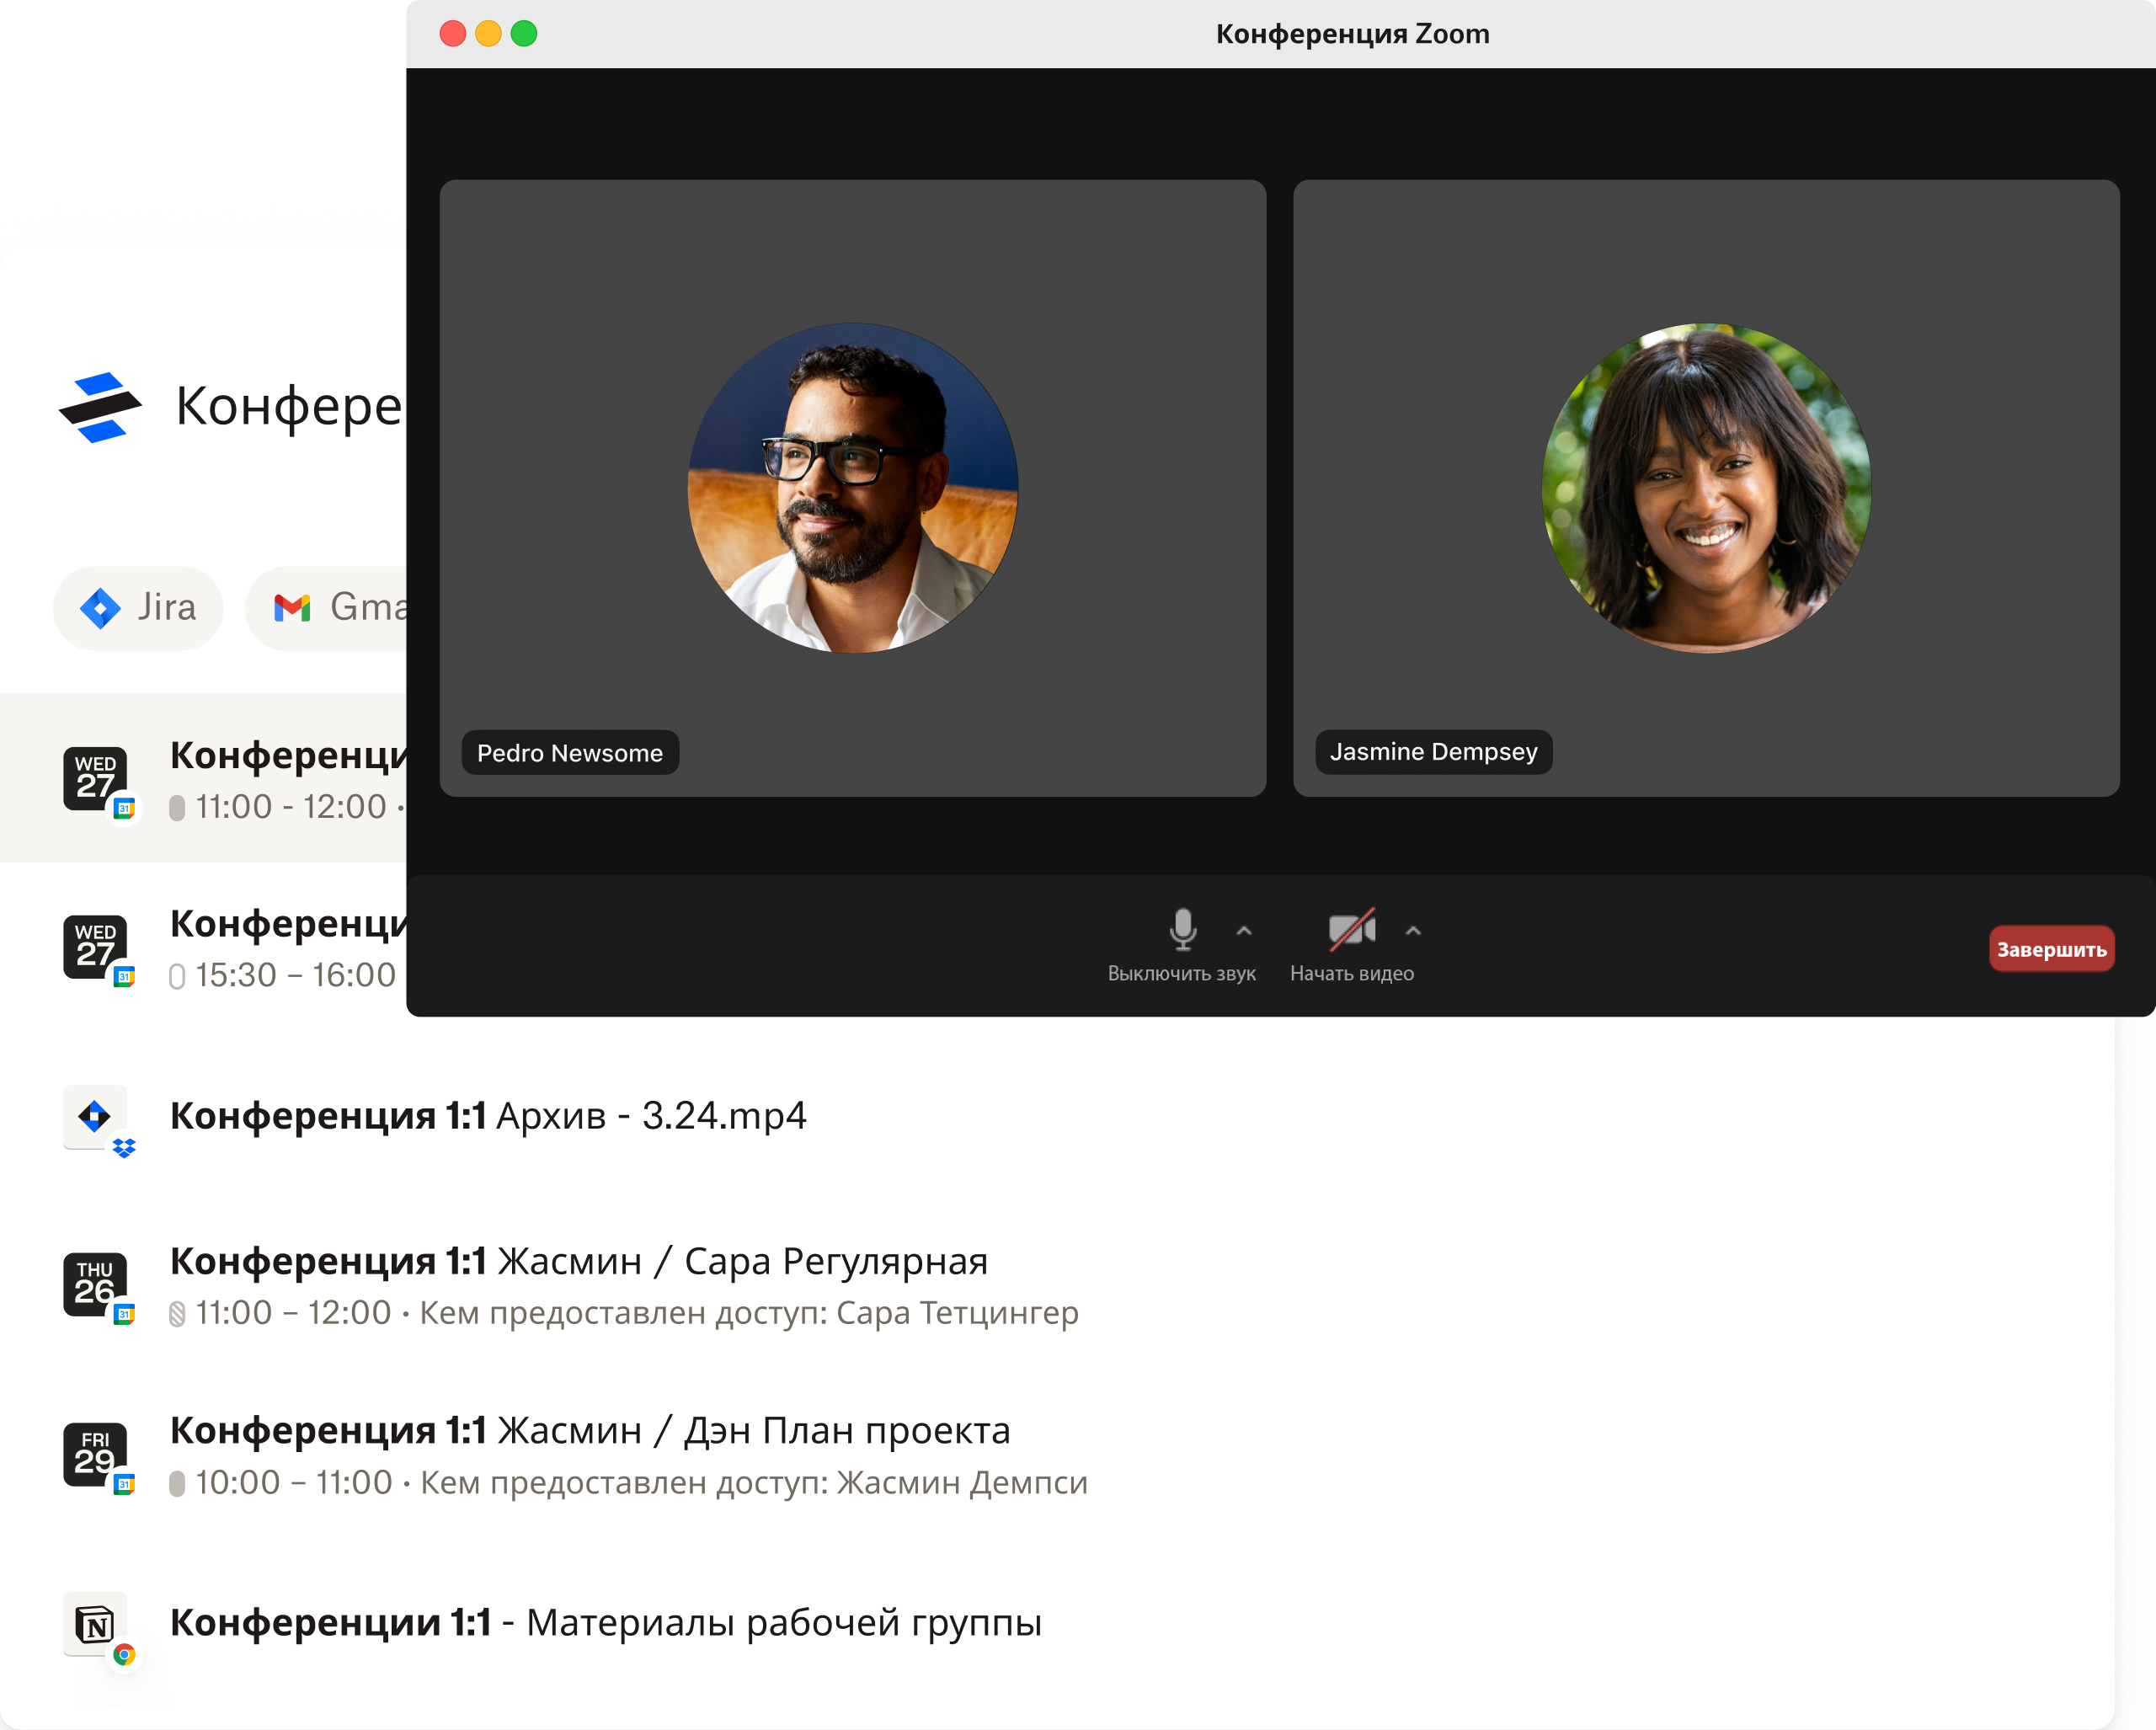2156x1730 pixels.
Task: Click the Pedro Newsome name label
Action: (x=570, y=753)
